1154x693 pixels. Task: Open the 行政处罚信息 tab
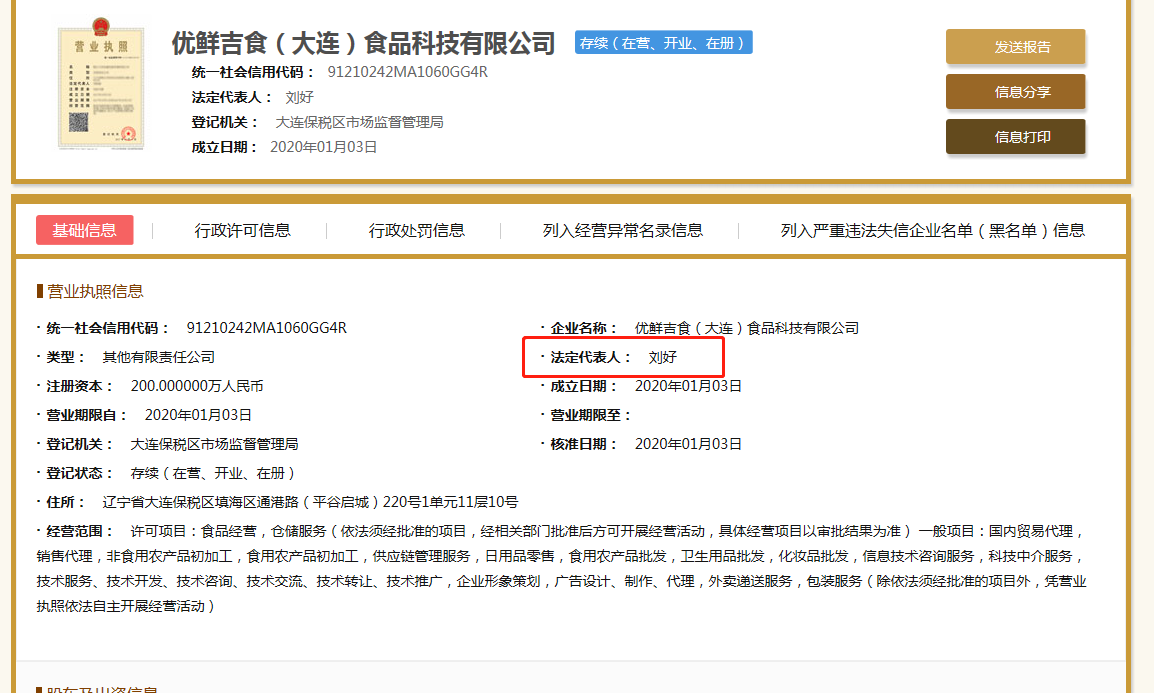(417, 231)
